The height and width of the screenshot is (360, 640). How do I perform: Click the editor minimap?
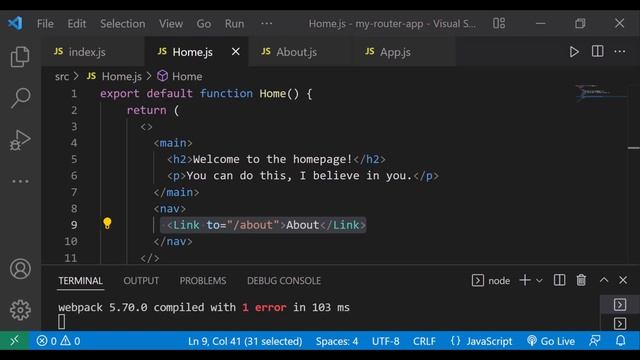600,92
